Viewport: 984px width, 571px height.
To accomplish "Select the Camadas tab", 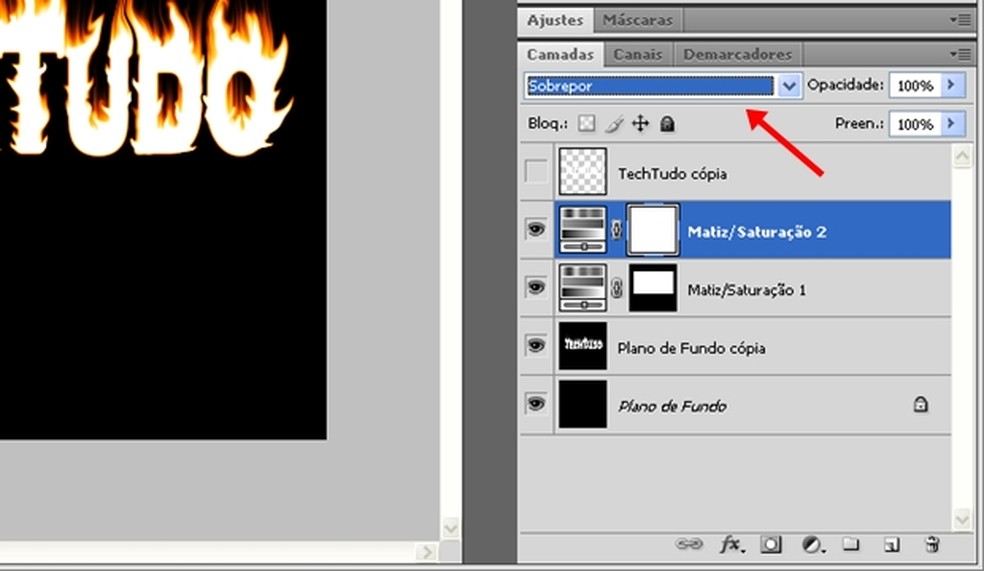I will click(x=560, y=55).
